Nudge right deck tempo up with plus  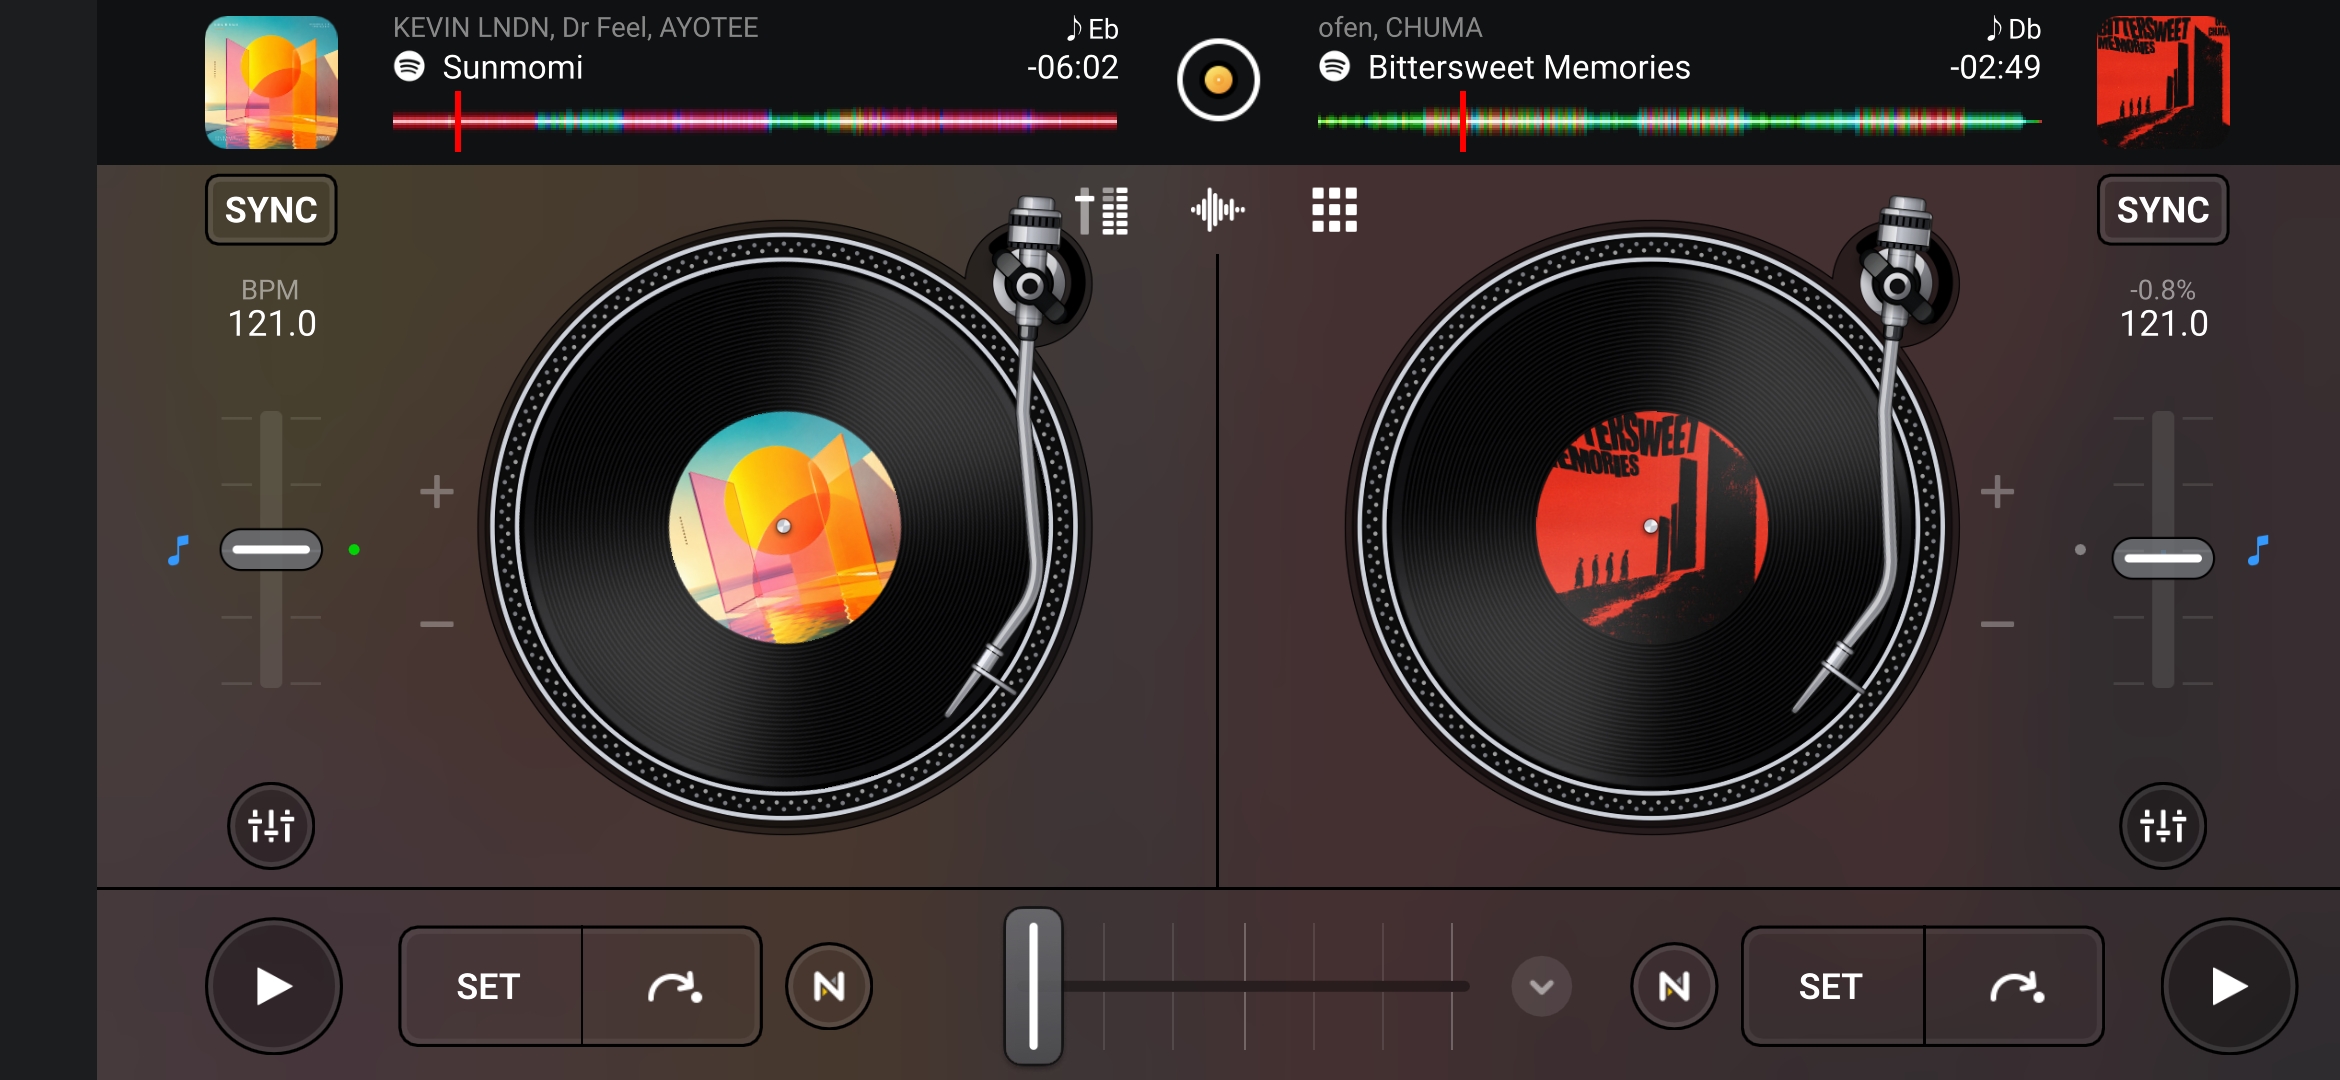coord(1997,492)
